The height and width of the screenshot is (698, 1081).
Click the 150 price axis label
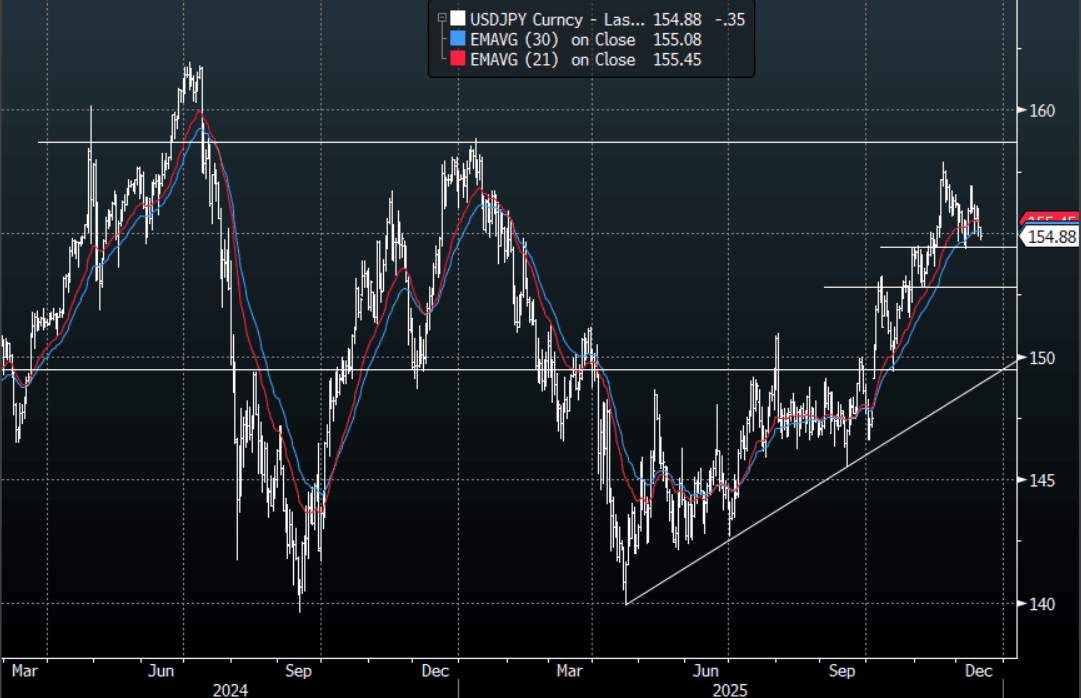pos(1042,358)
